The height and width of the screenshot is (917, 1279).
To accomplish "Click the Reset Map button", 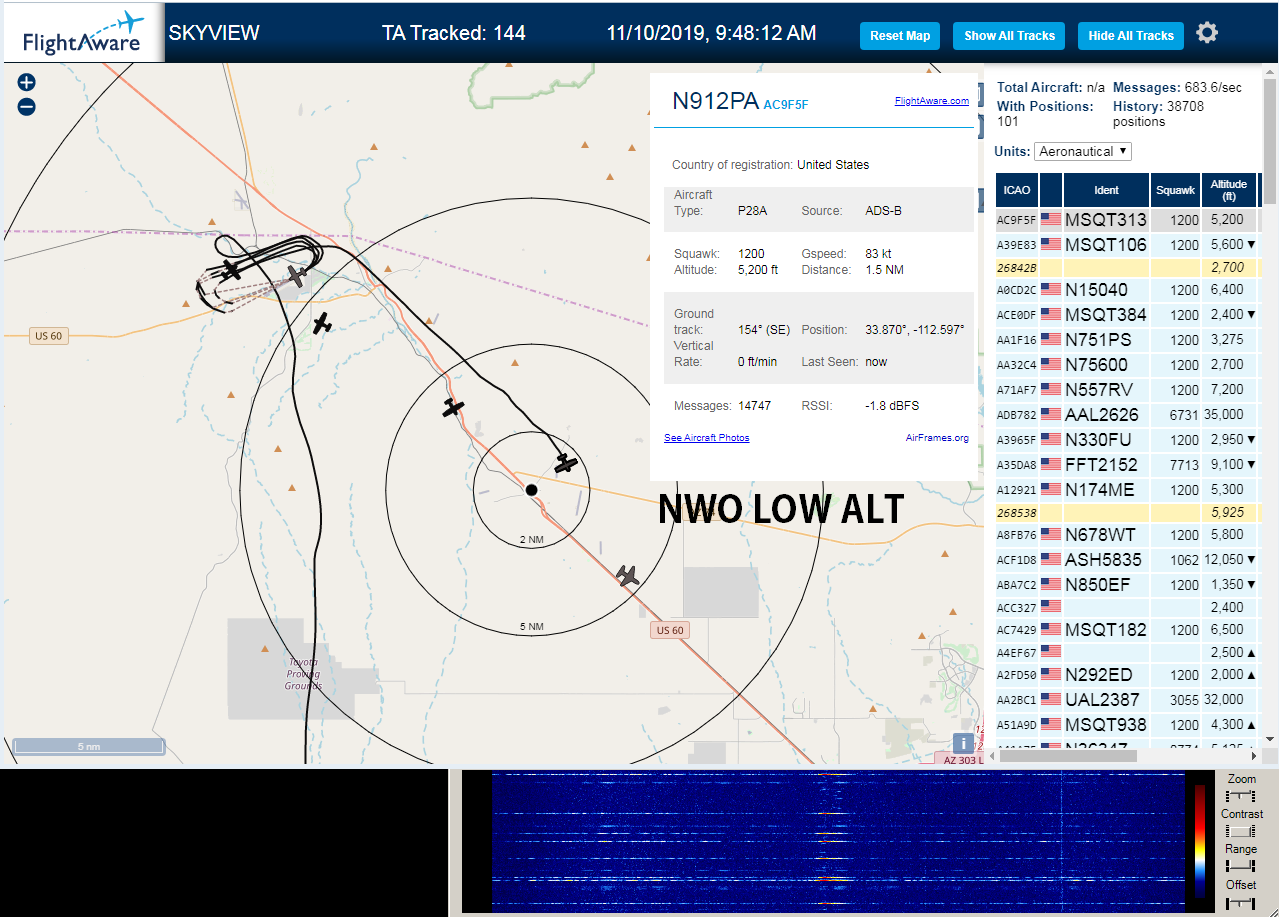I will click(900, 36).
